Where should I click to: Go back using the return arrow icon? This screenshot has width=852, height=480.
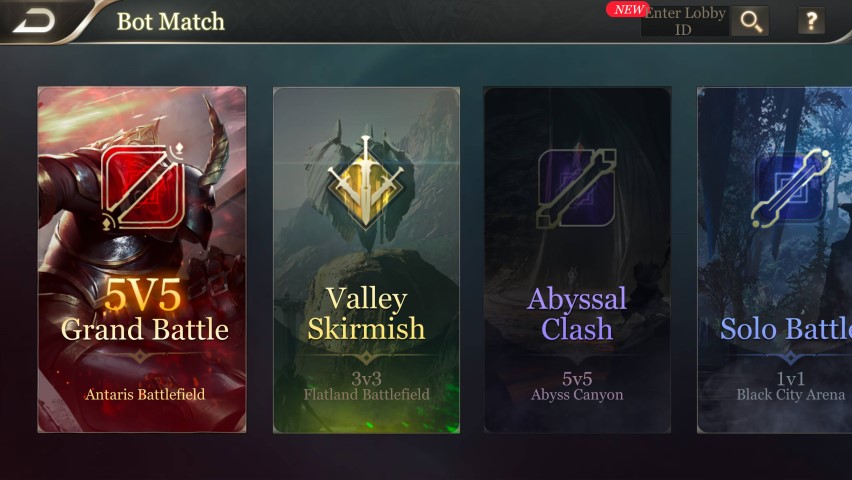click(x=34, y=21)
